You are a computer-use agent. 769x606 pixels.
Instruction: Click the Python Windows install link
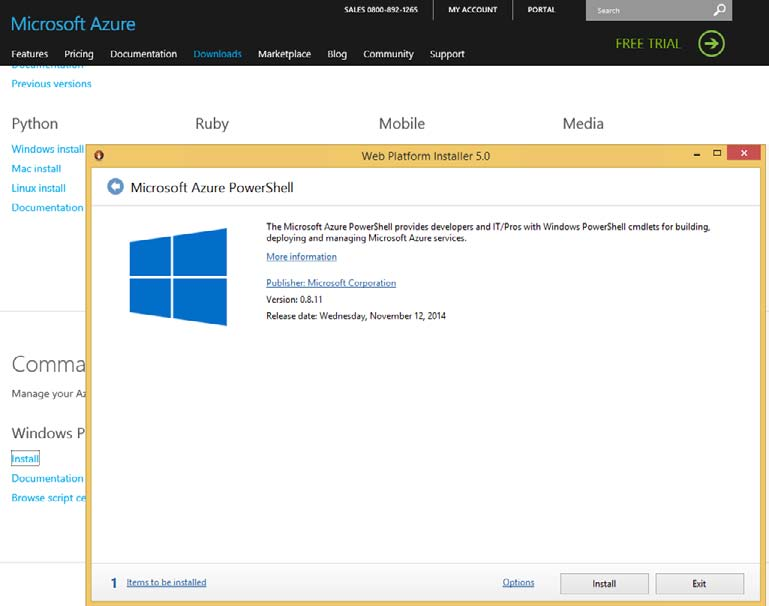(x=47, y=149)
